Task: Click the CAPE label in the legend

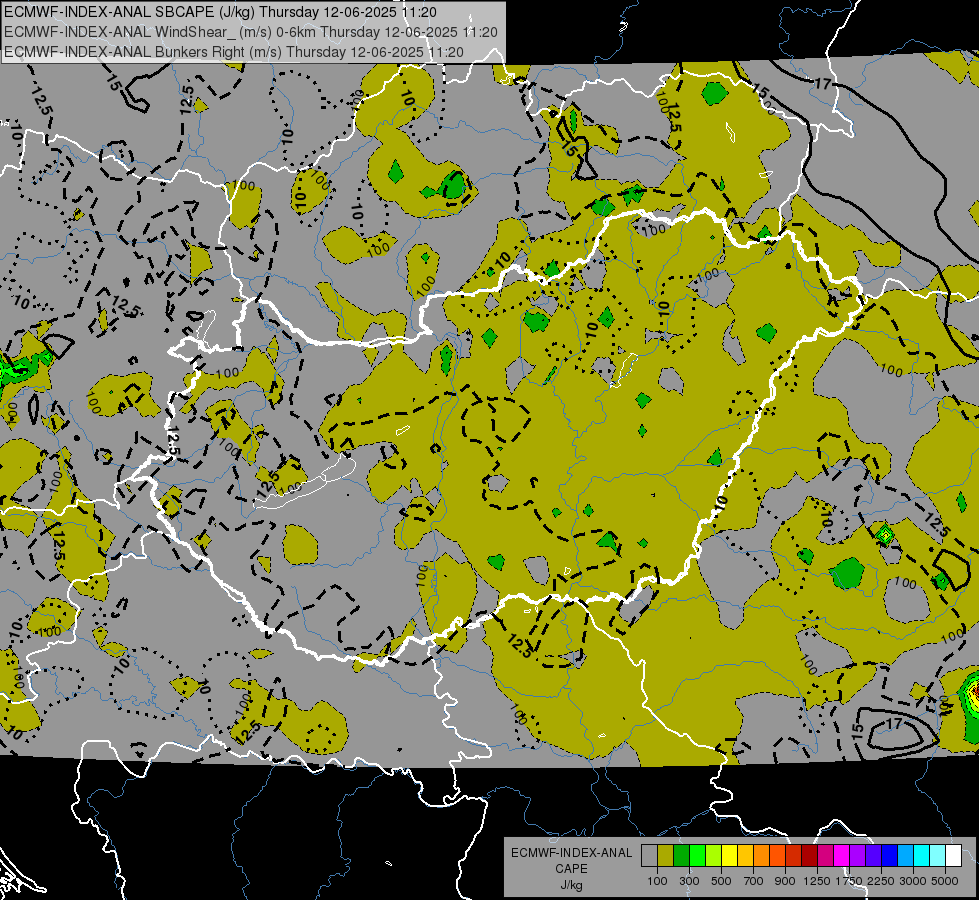Action: [571, 869]
